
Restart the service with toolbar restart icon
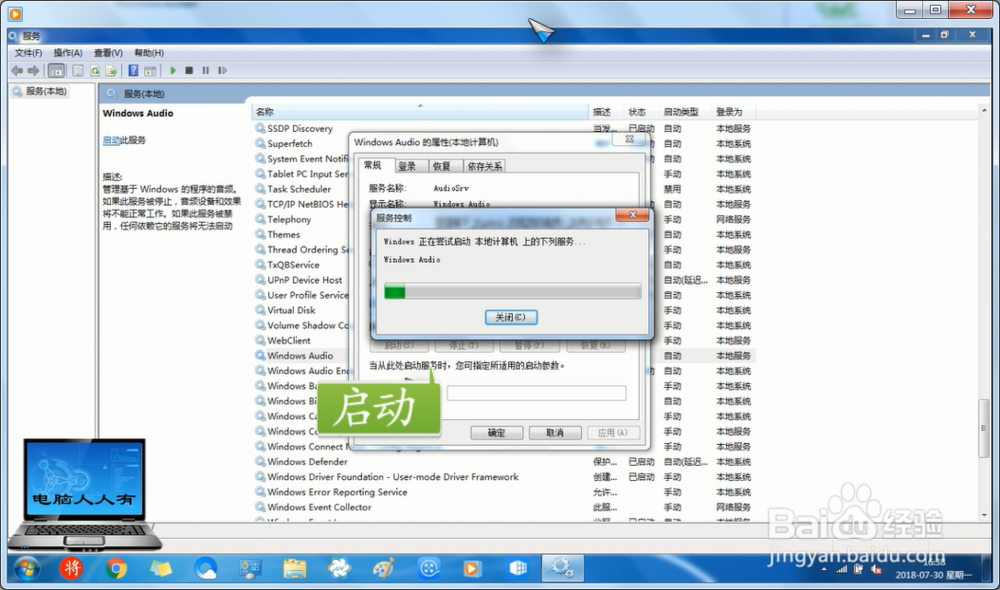222,71
